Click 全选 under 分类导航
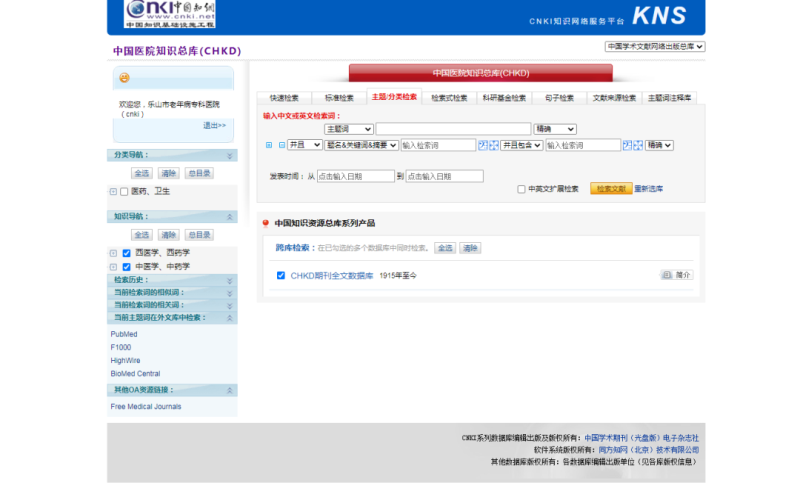 pyautogui.click(x=141, y=173)
